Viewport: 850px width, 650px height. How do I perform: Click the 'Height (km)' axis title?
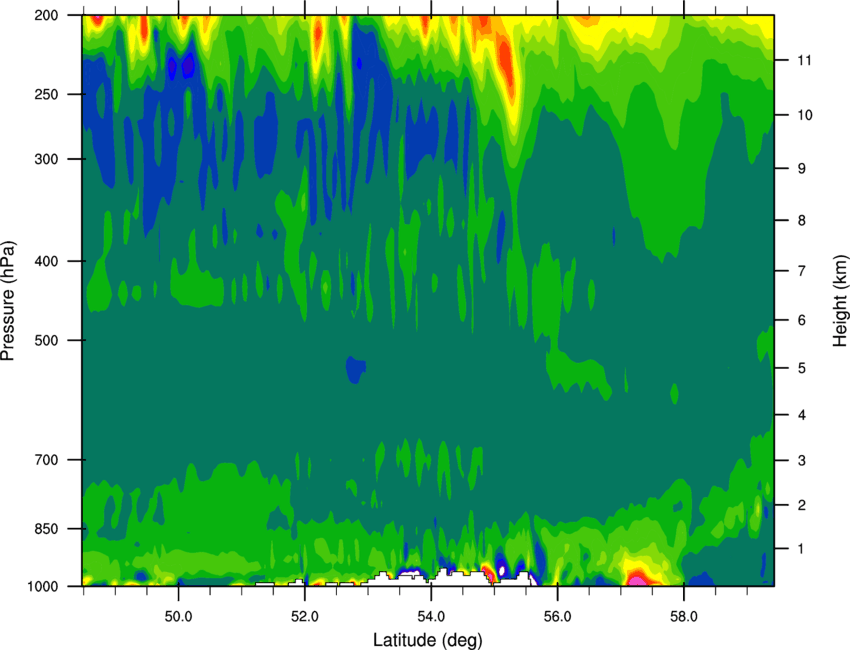pyautogui.click(x=840, y=300)
